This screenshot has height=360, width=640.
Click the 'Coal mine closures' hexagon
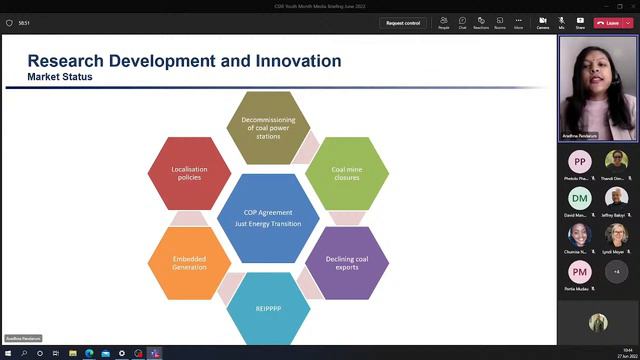(347, 173)
